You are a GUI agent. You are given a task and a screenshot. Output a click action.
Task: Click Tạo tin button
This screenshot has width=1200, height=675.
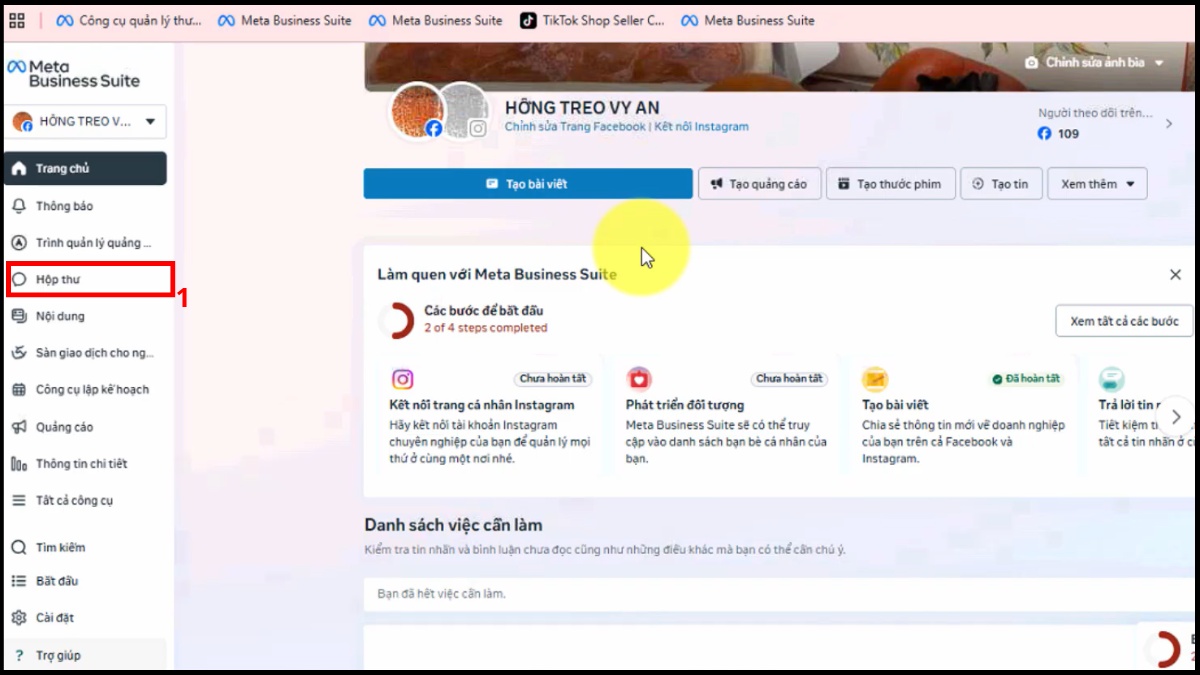point(1001,184)
